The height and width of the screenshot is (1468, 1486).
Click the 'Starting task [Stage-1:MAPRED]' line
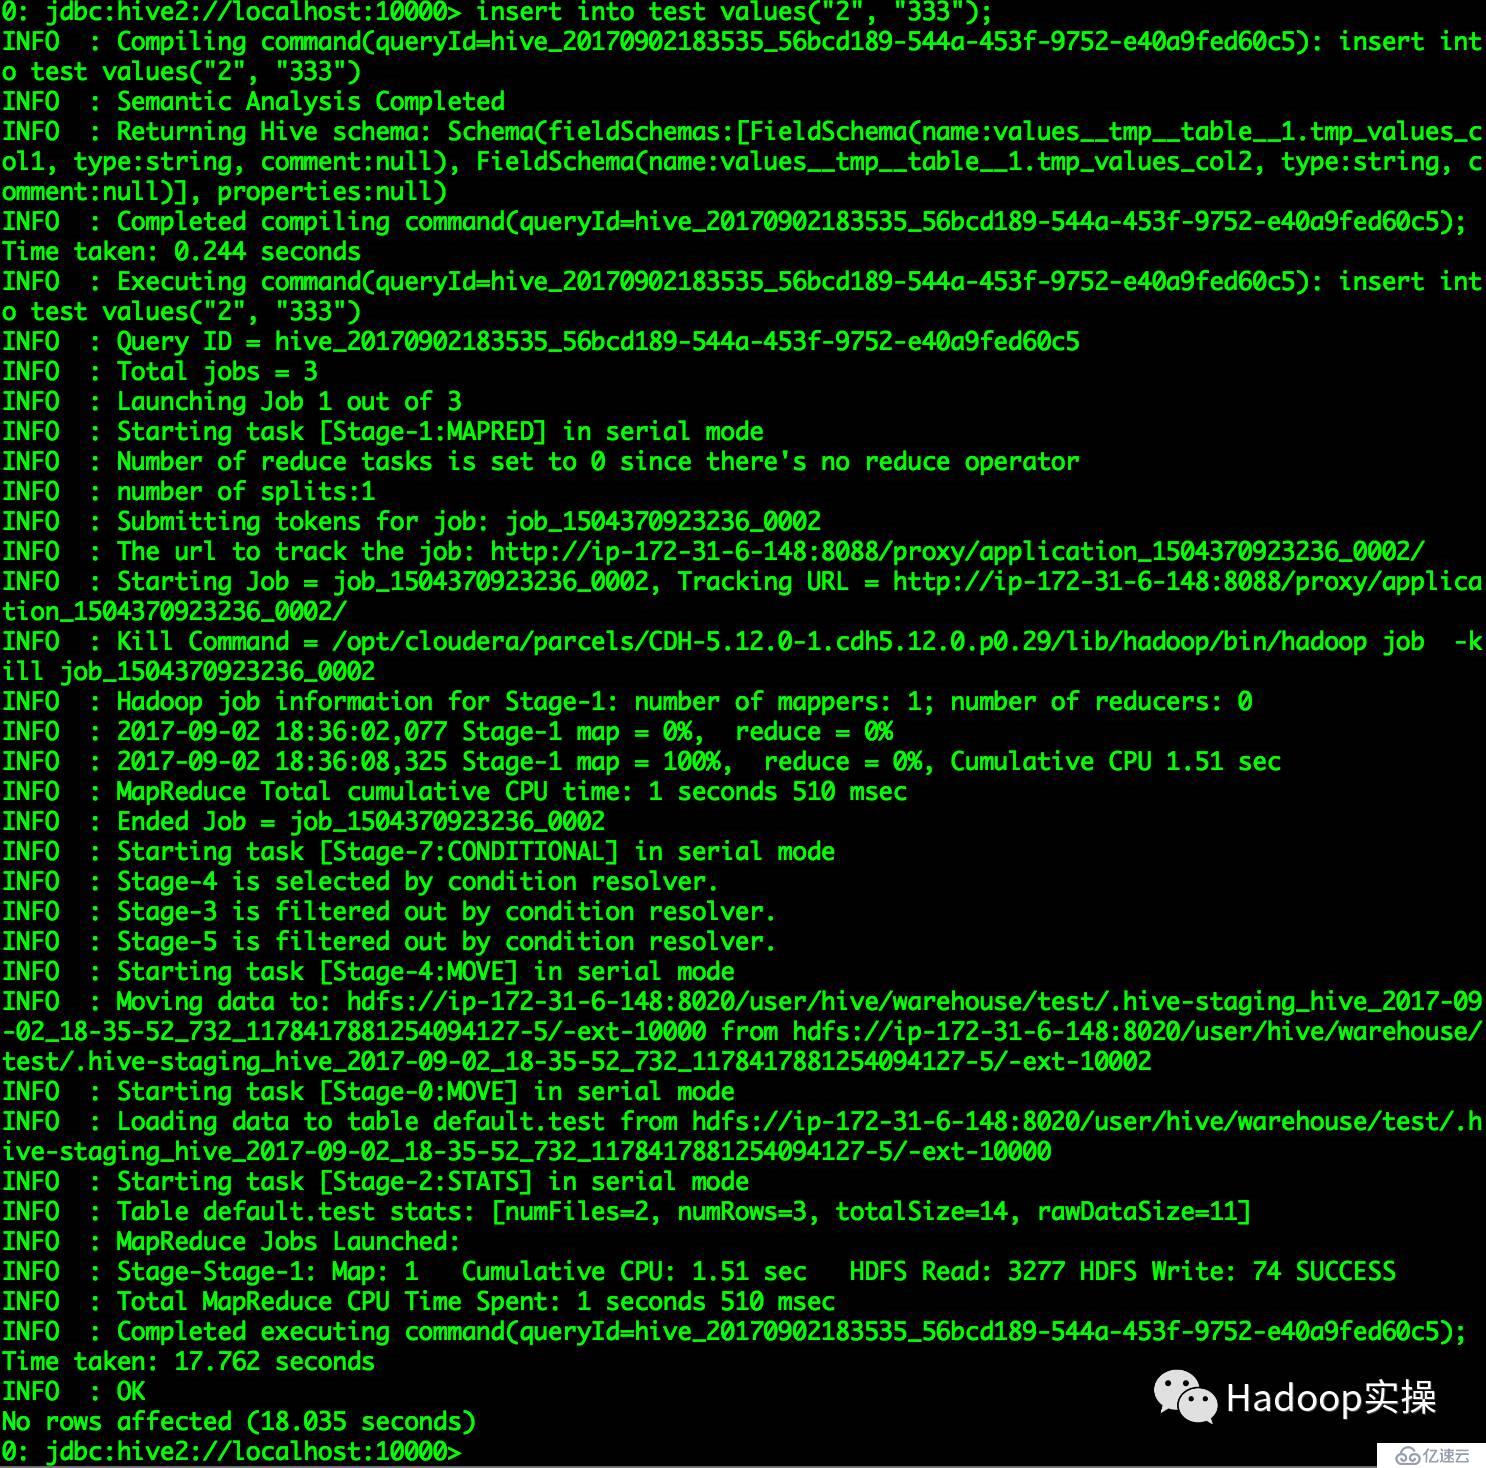(382, 431)
